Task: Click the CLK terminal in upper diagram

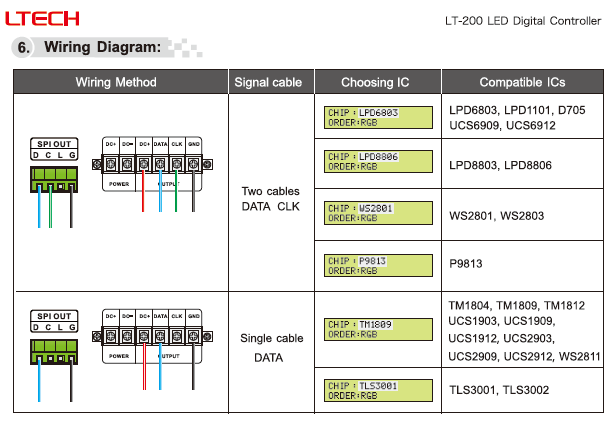Action: tap(177, 164)
